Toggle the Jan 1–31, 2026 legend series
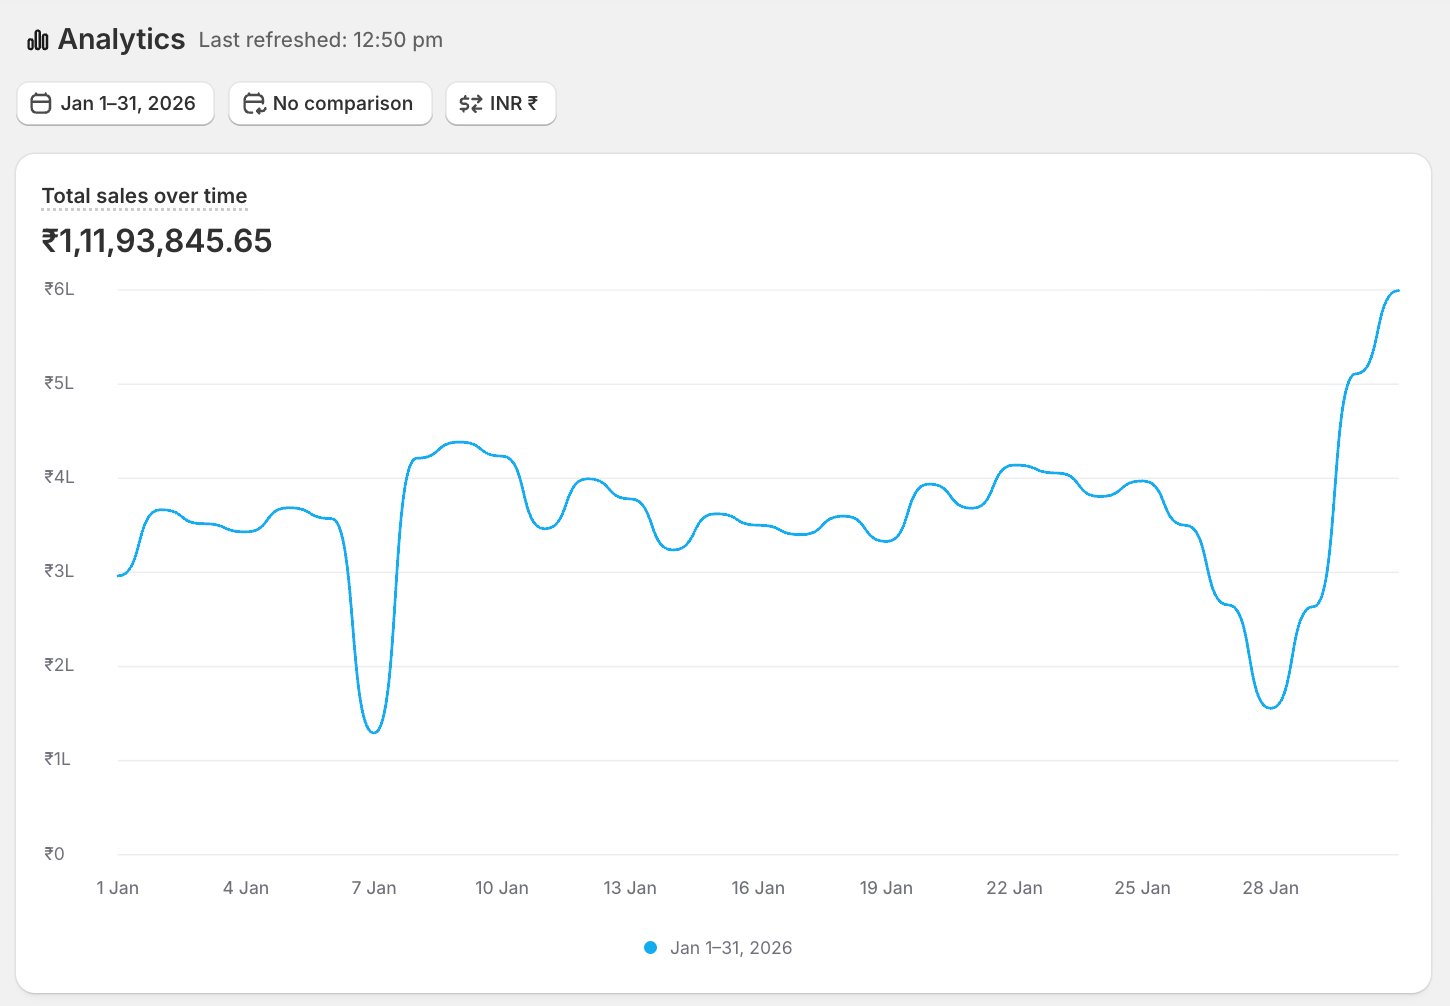Viewport: 1450px width, 1006px height. click(x=718, y=948)
